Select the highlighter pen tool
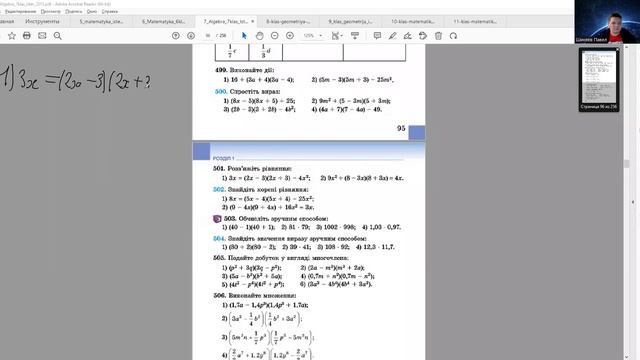Screen dimensions: 640x360 click(392, 36)
